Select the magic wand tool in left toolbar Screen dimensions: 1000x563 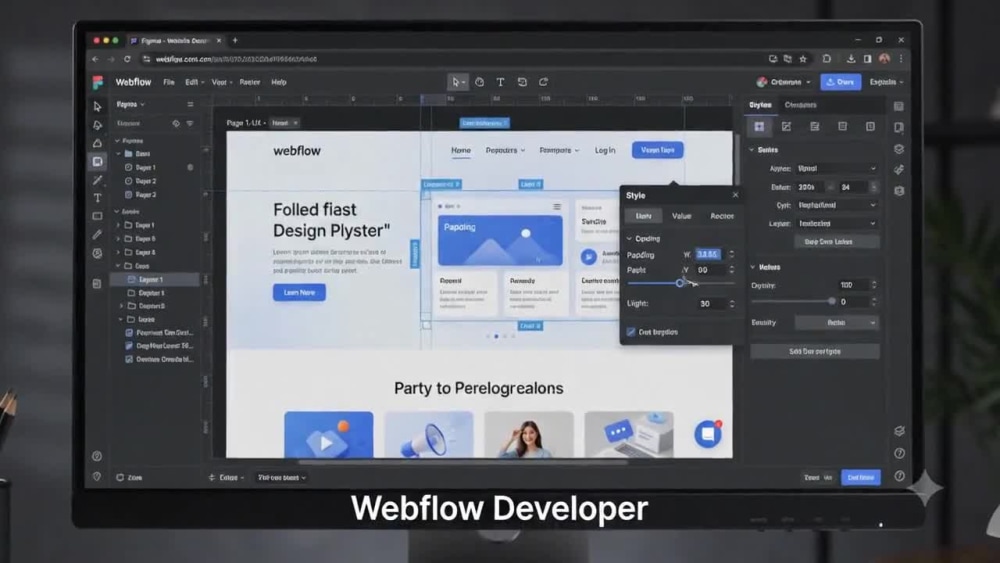pyautogui.click(x=97, y=180)
